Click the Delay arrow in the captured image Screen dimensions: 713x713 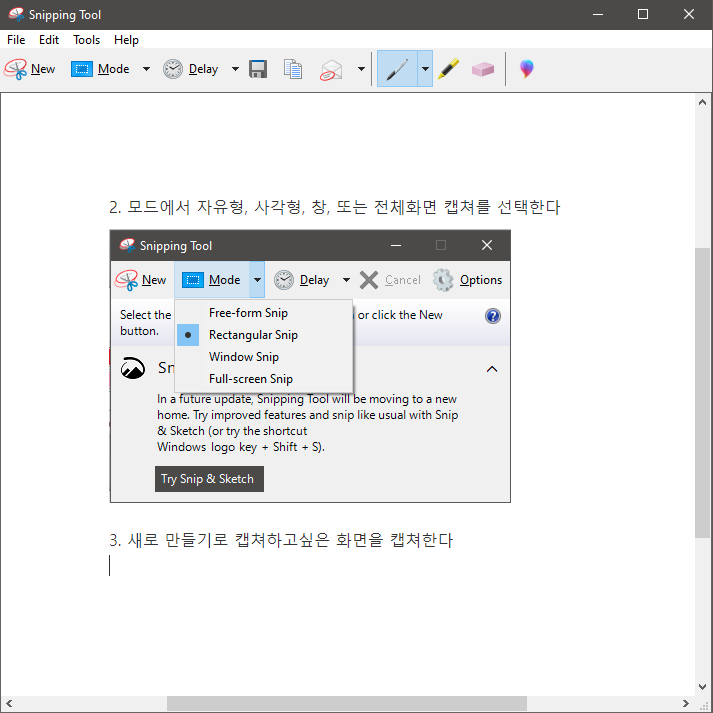point(346,280)
